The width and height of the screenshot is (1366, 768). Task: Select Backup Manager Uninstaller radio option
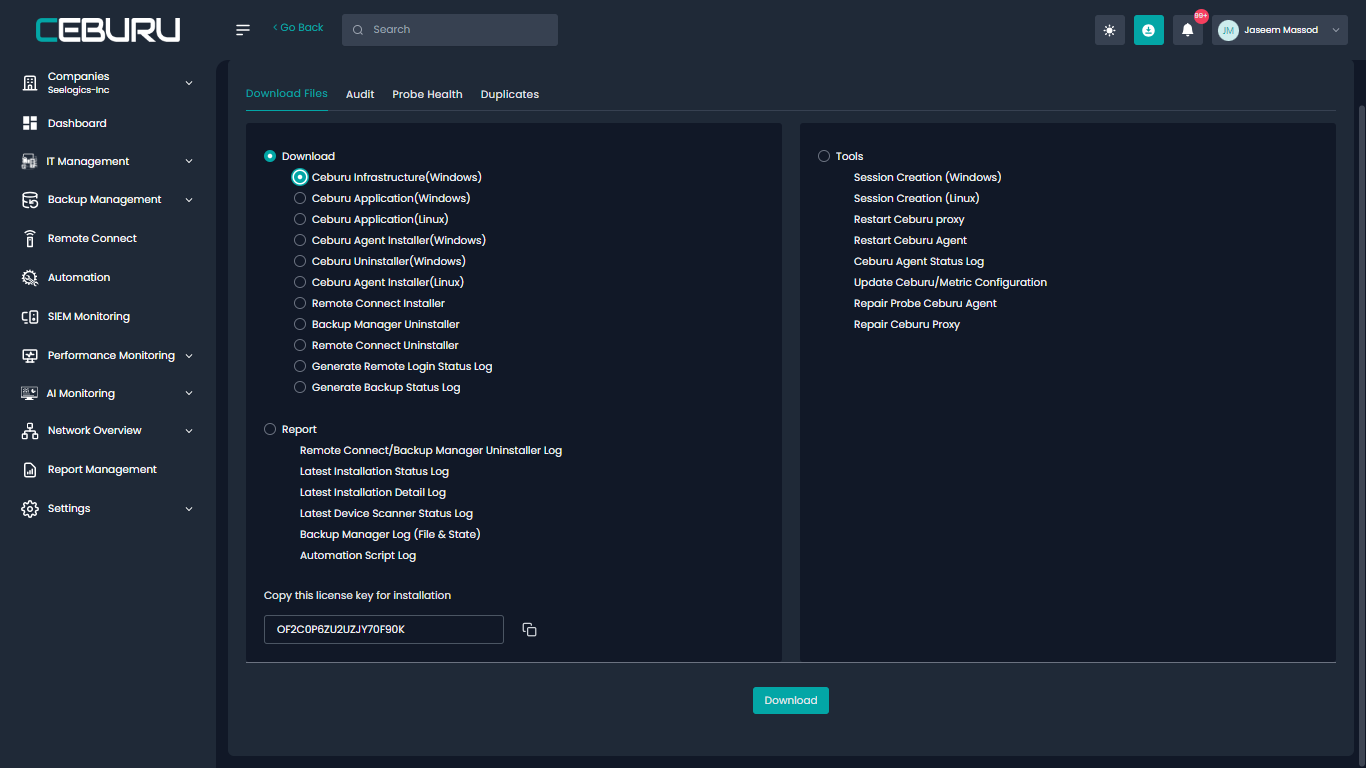coord(300,324)
